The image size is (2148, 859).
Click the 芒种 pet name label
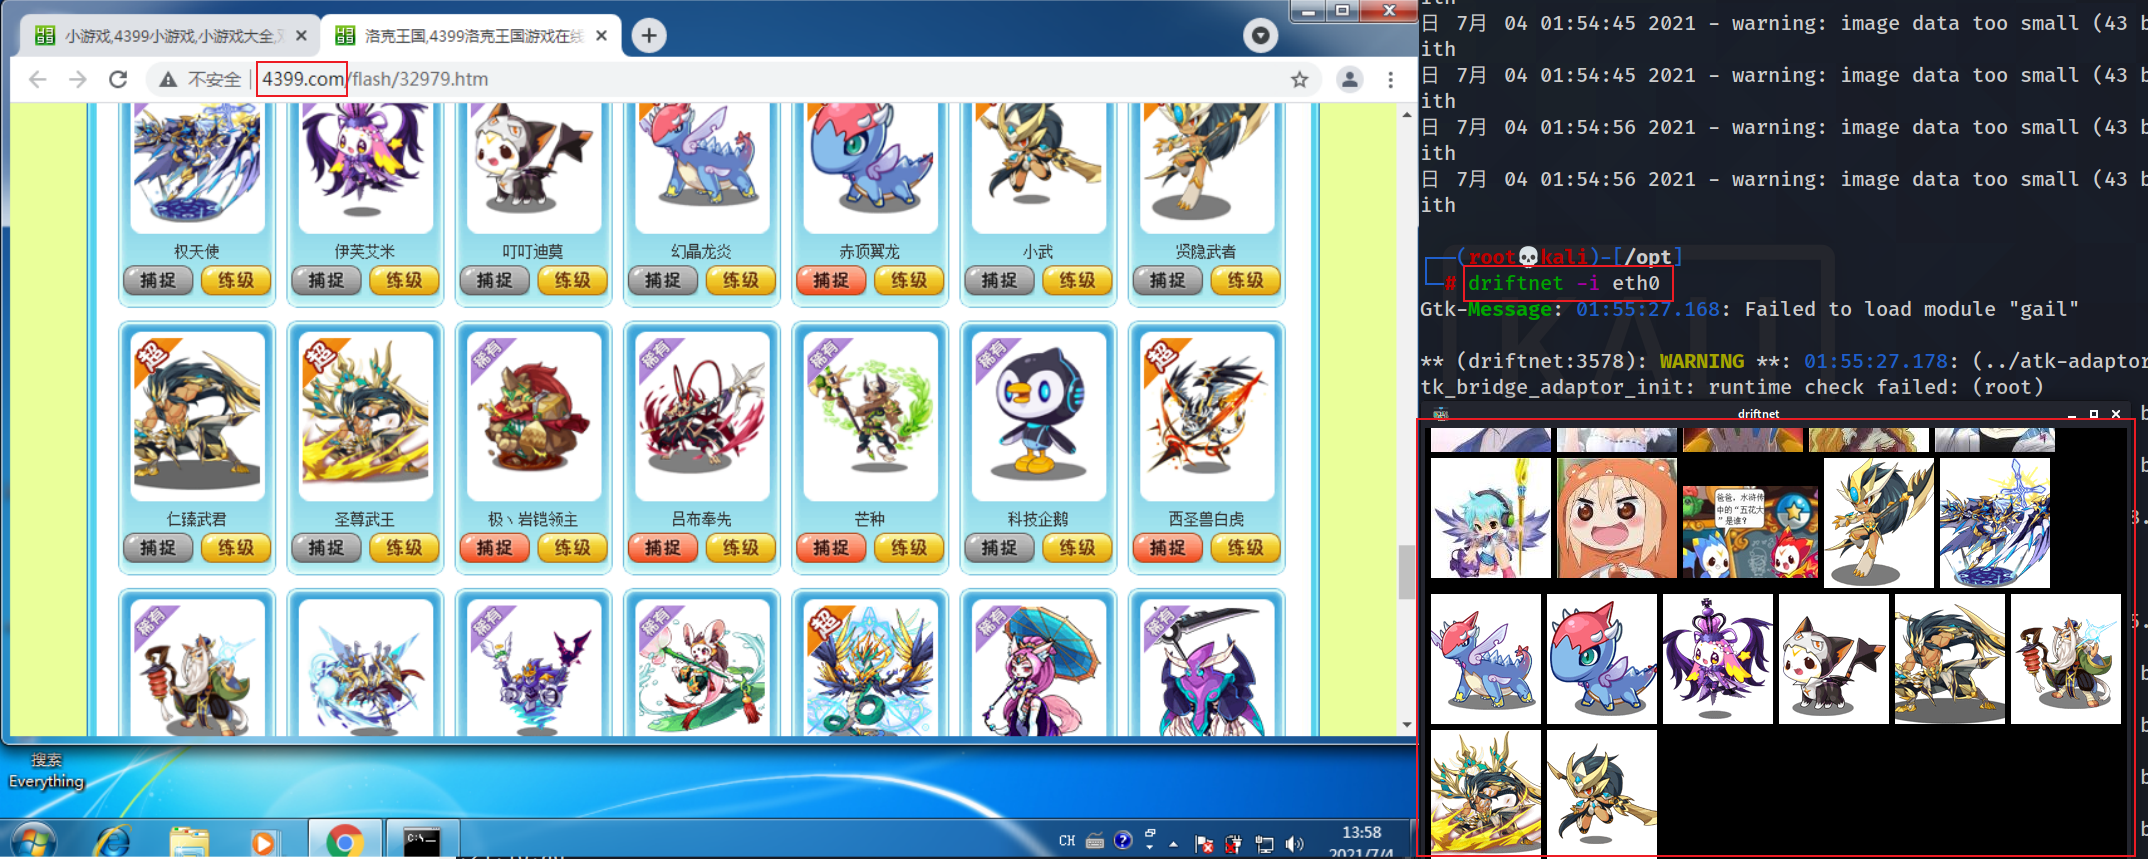[x=869, y=519]
